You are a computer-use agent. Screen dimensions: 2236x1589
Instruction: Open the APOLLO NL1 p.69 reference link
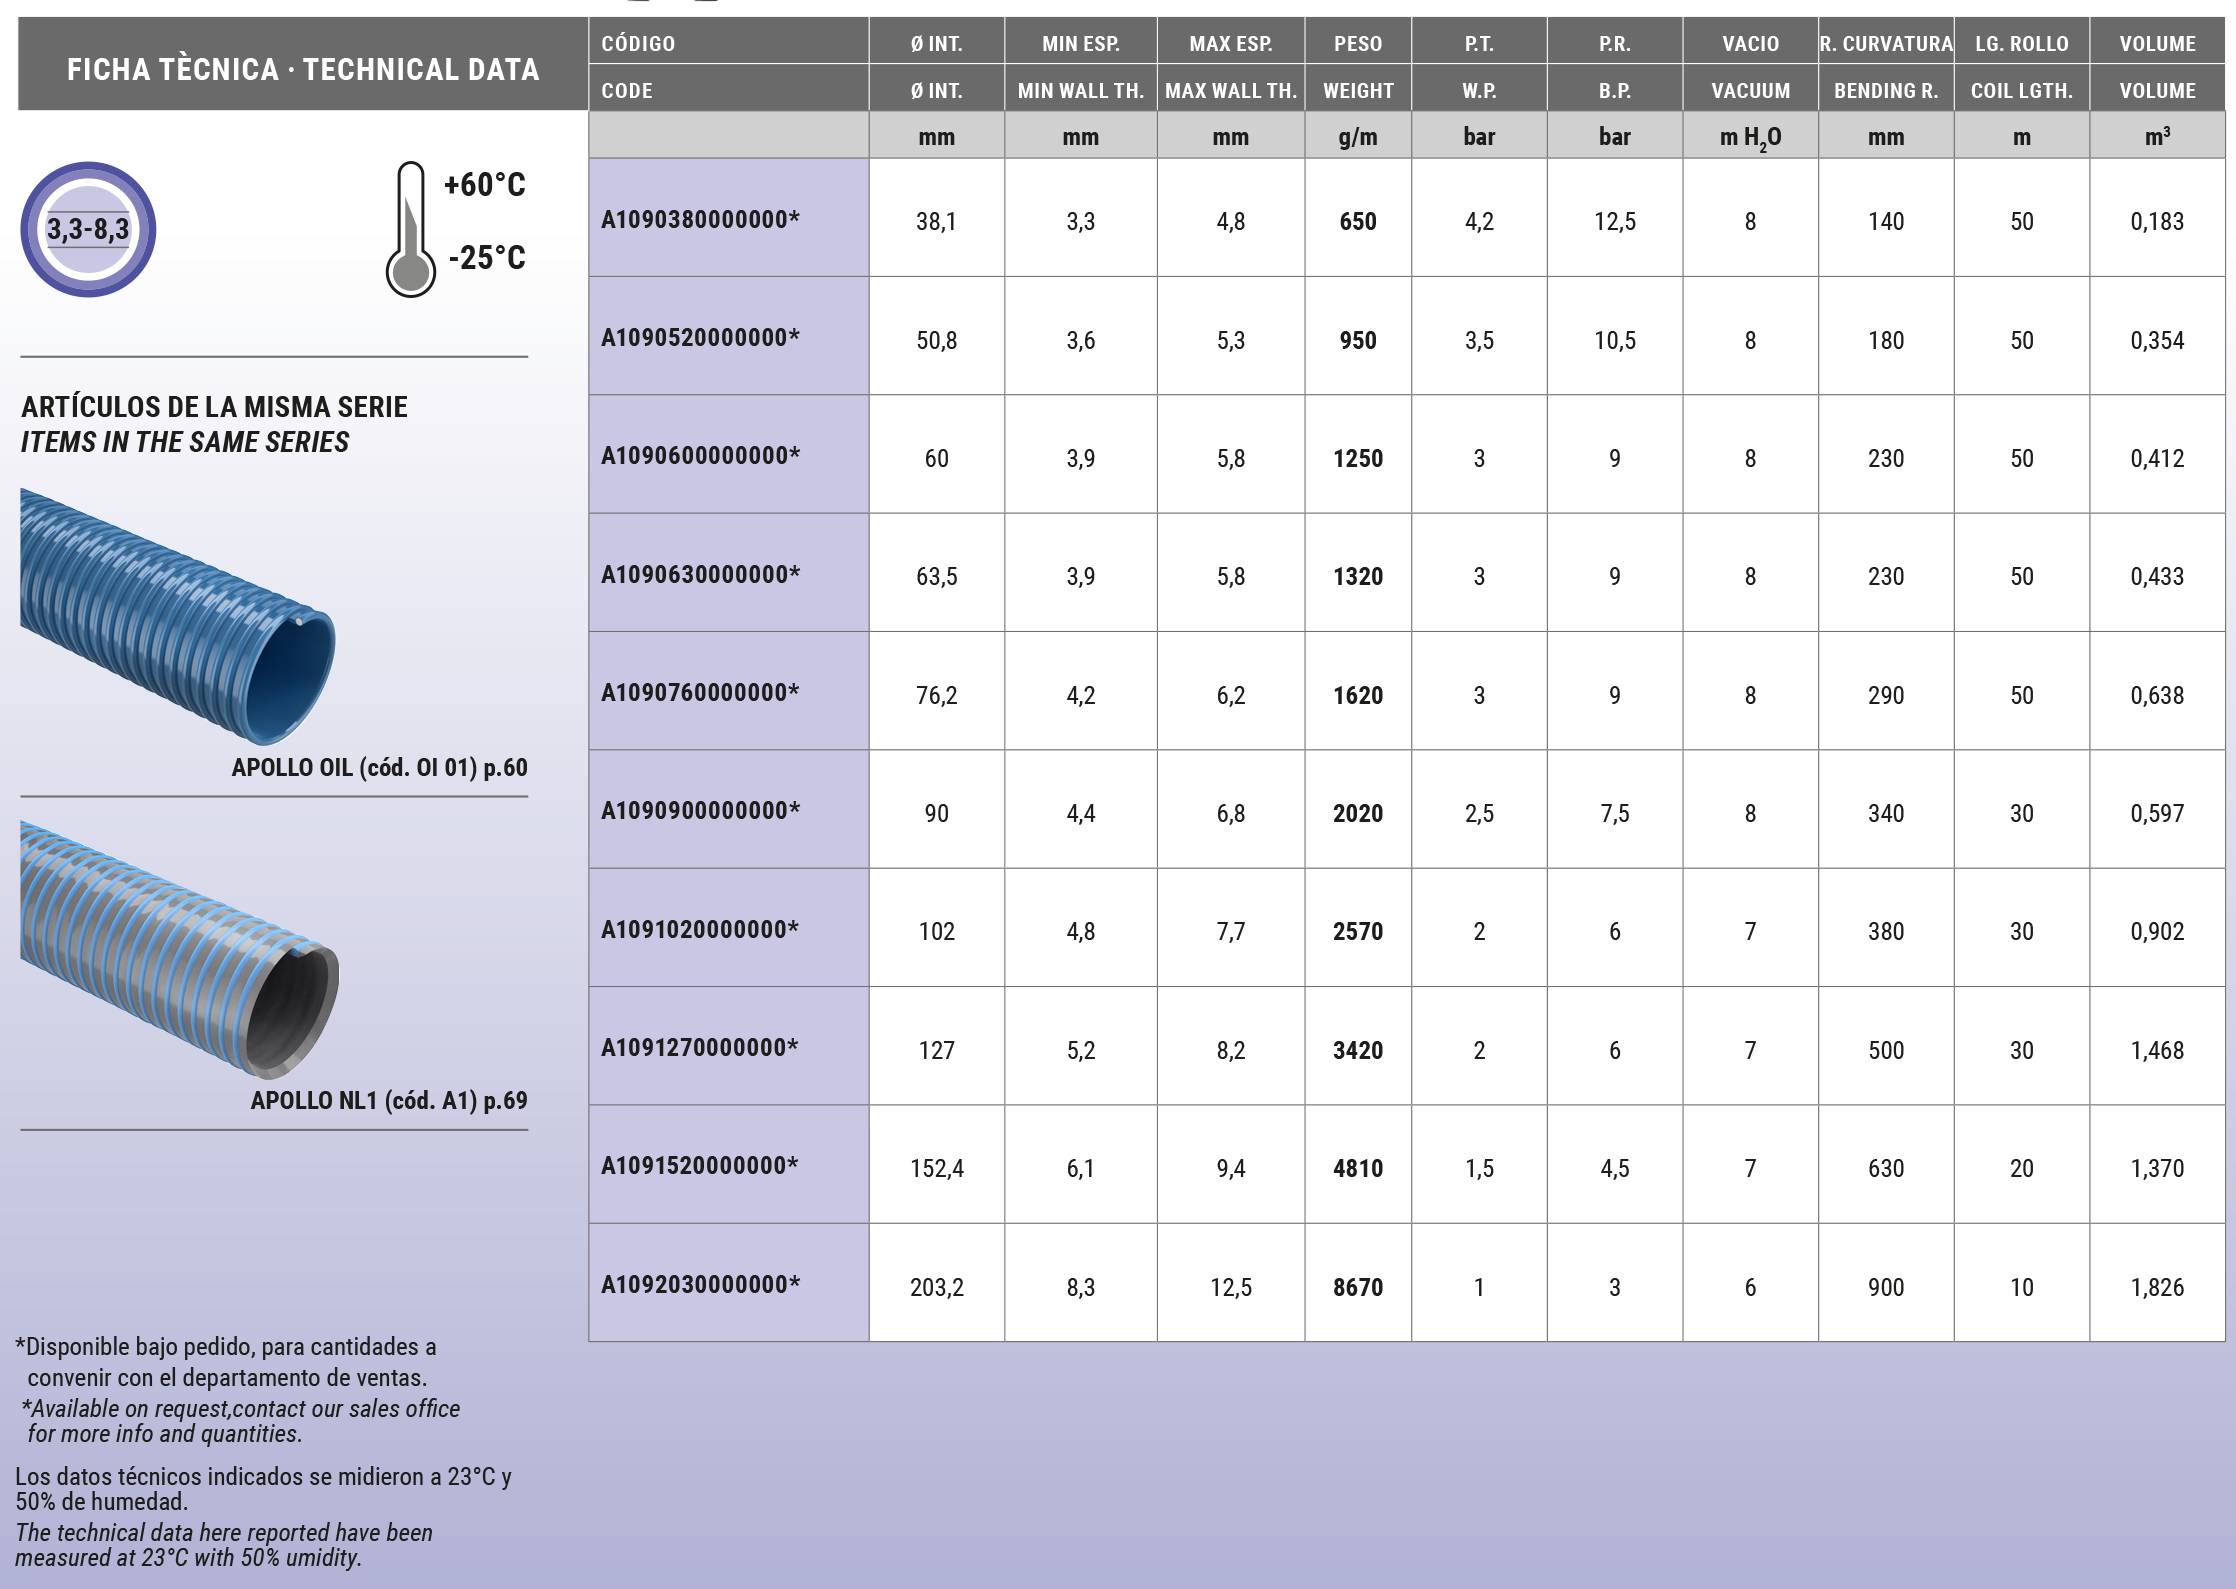388,1100
